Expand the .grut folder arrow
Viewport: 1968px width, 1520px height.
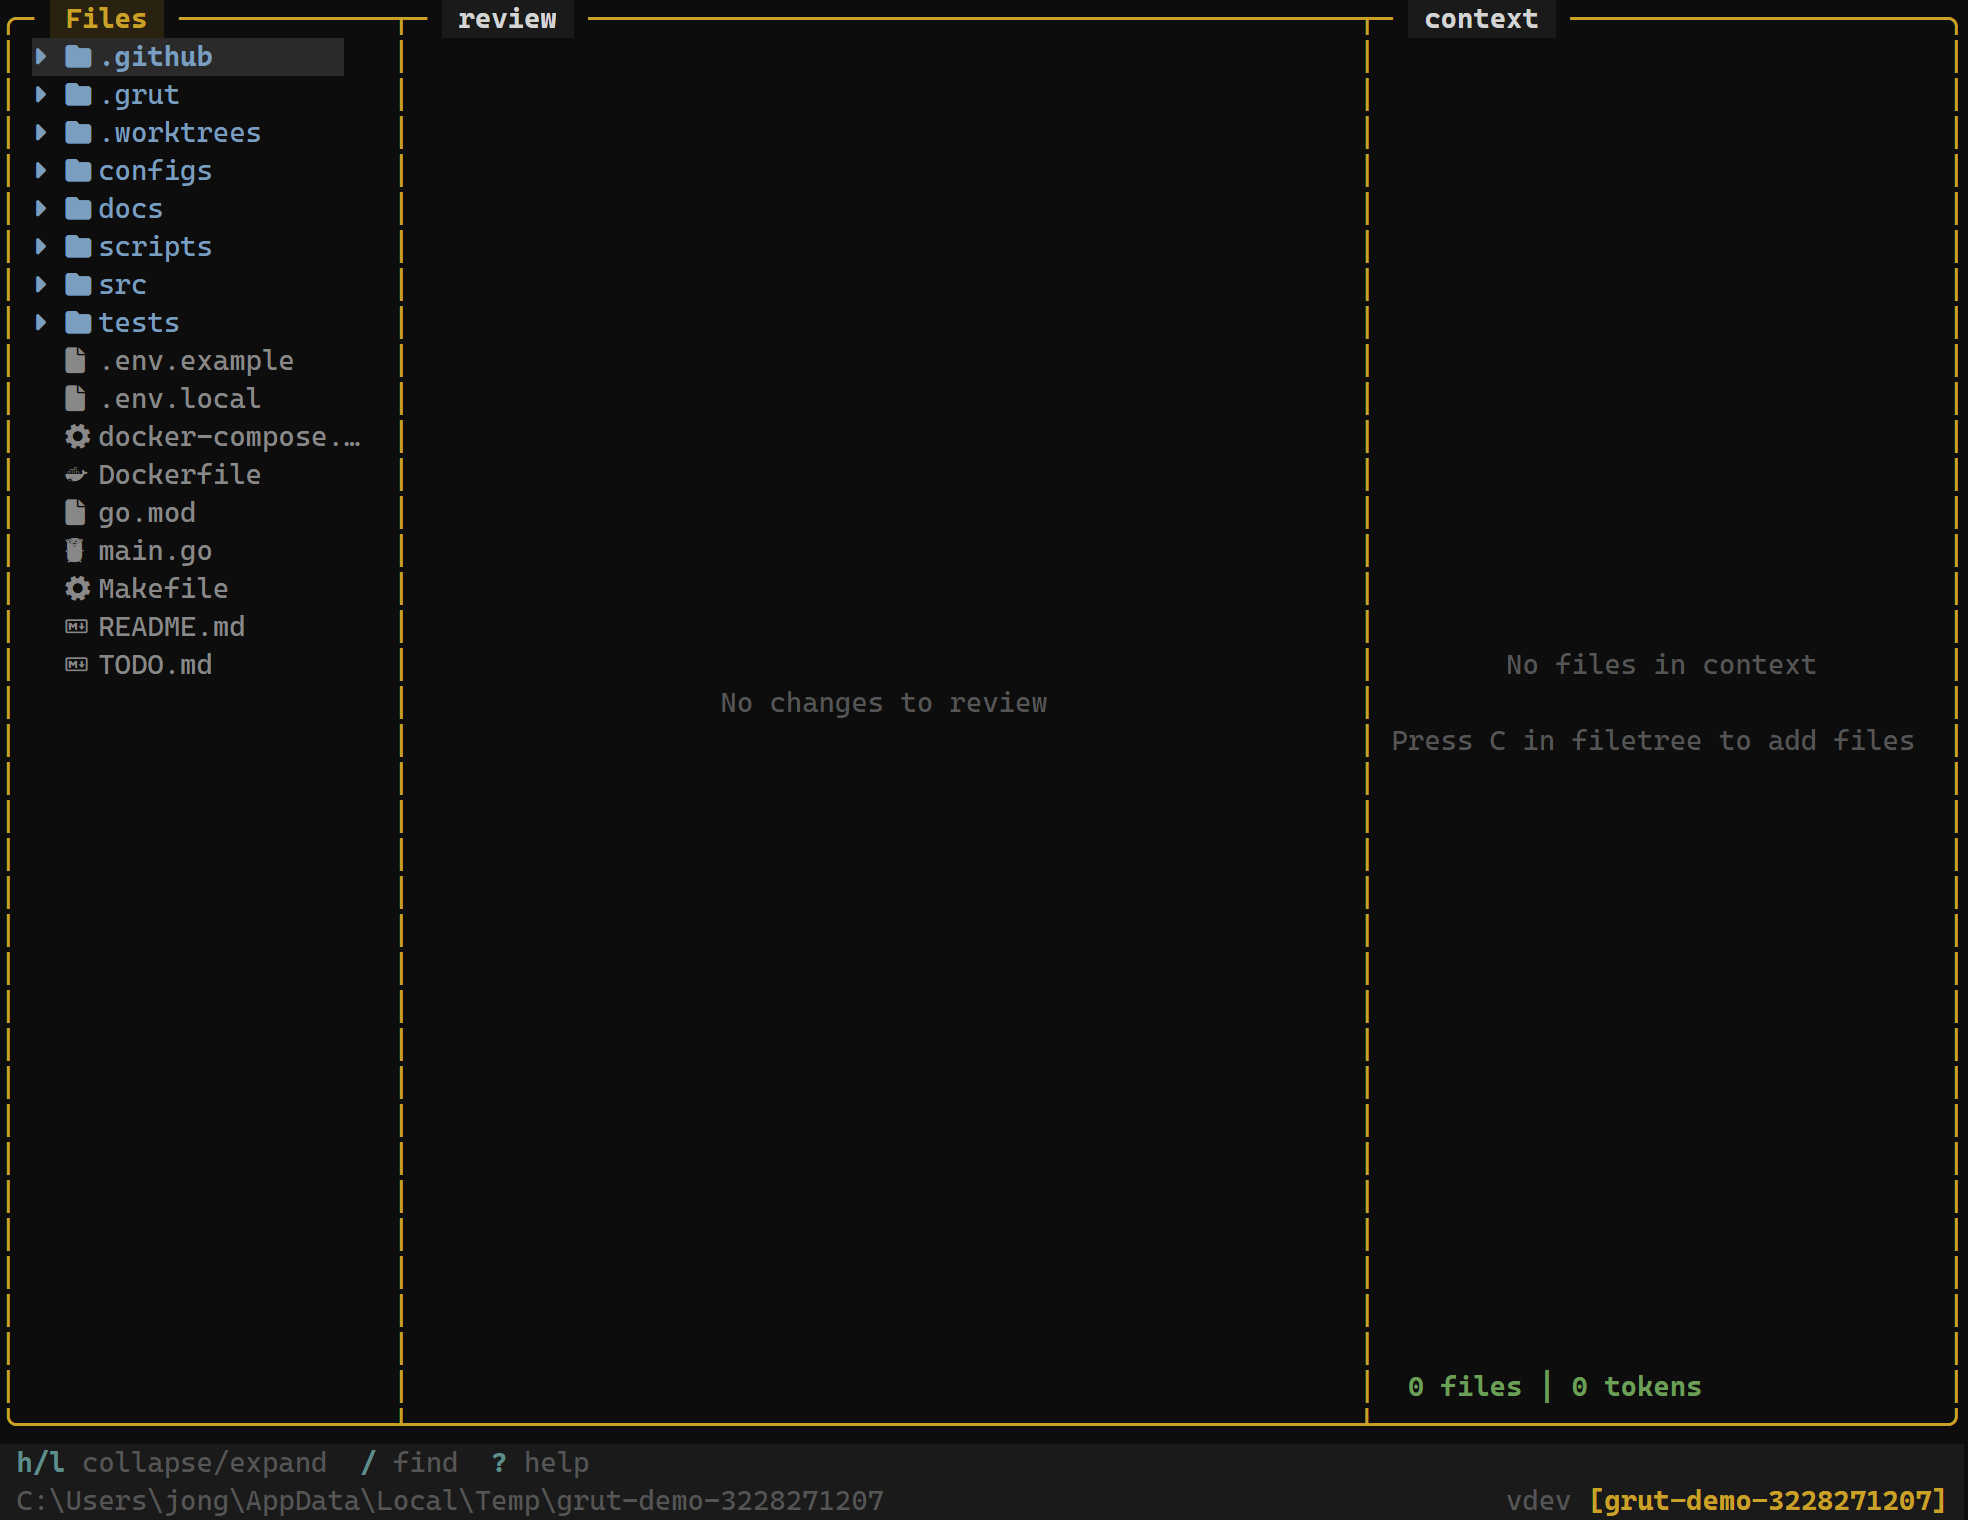tap(41, 95)
